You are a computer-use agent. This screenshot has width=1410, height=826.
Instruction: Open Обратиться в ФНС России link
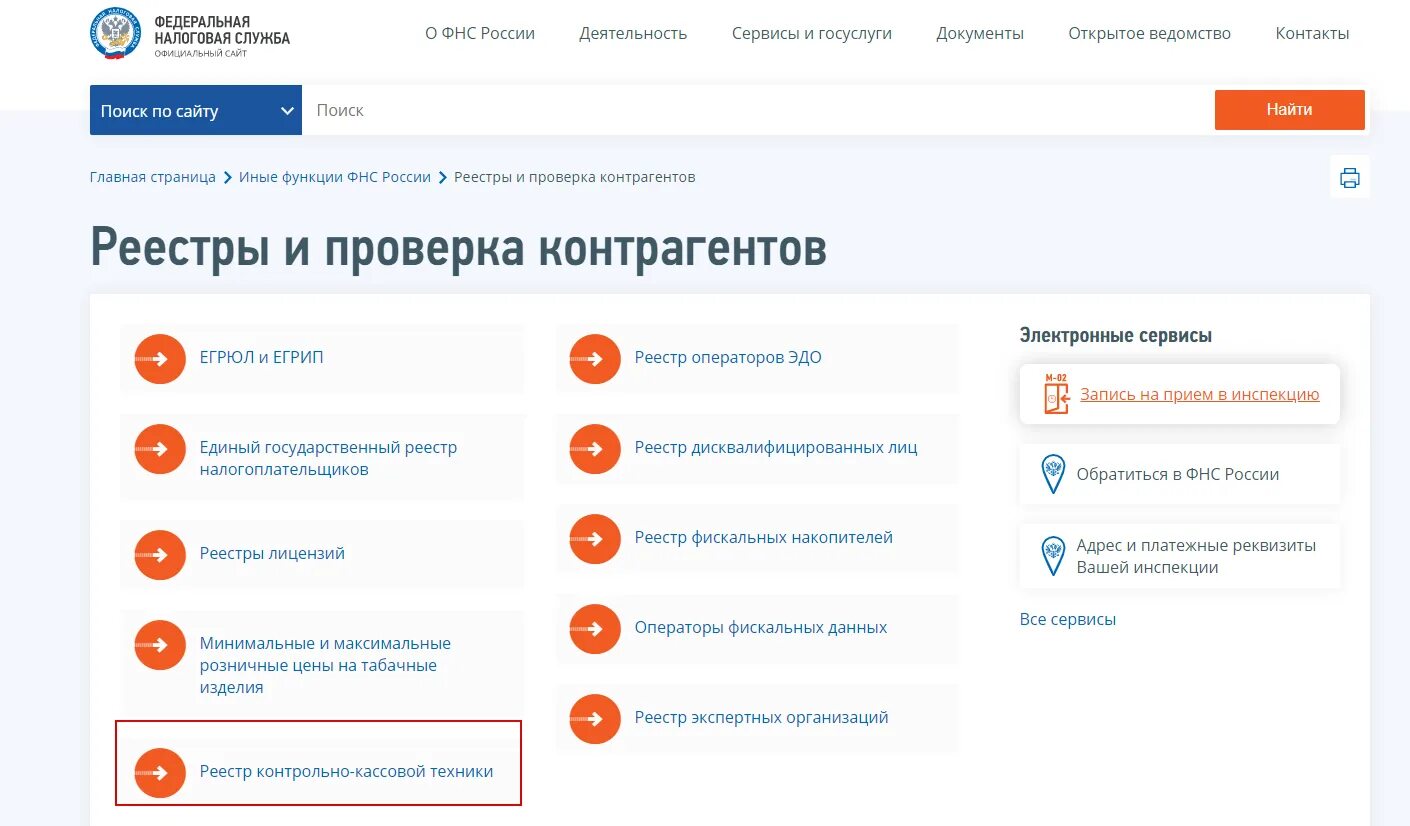[x=1178, y=474]
